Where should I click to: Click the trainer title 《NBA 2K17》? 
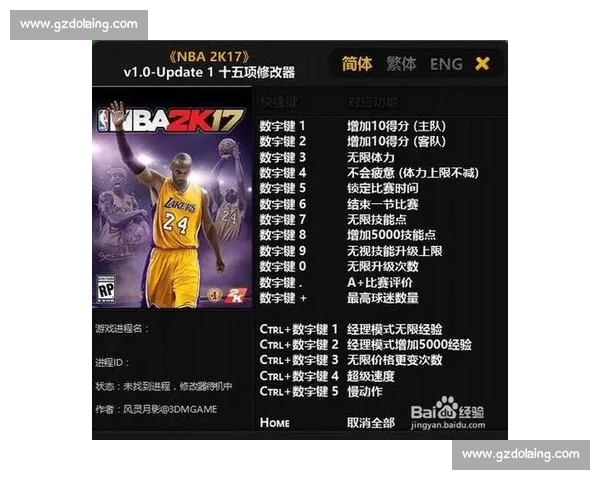click(209, 57)
